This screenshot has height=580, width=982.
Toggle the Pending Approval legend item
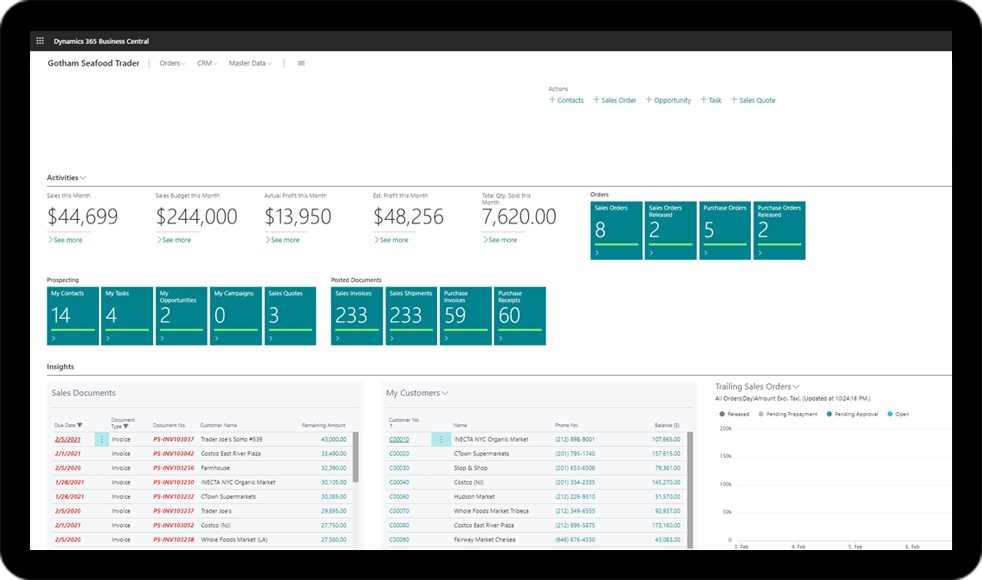pos(852,413)
